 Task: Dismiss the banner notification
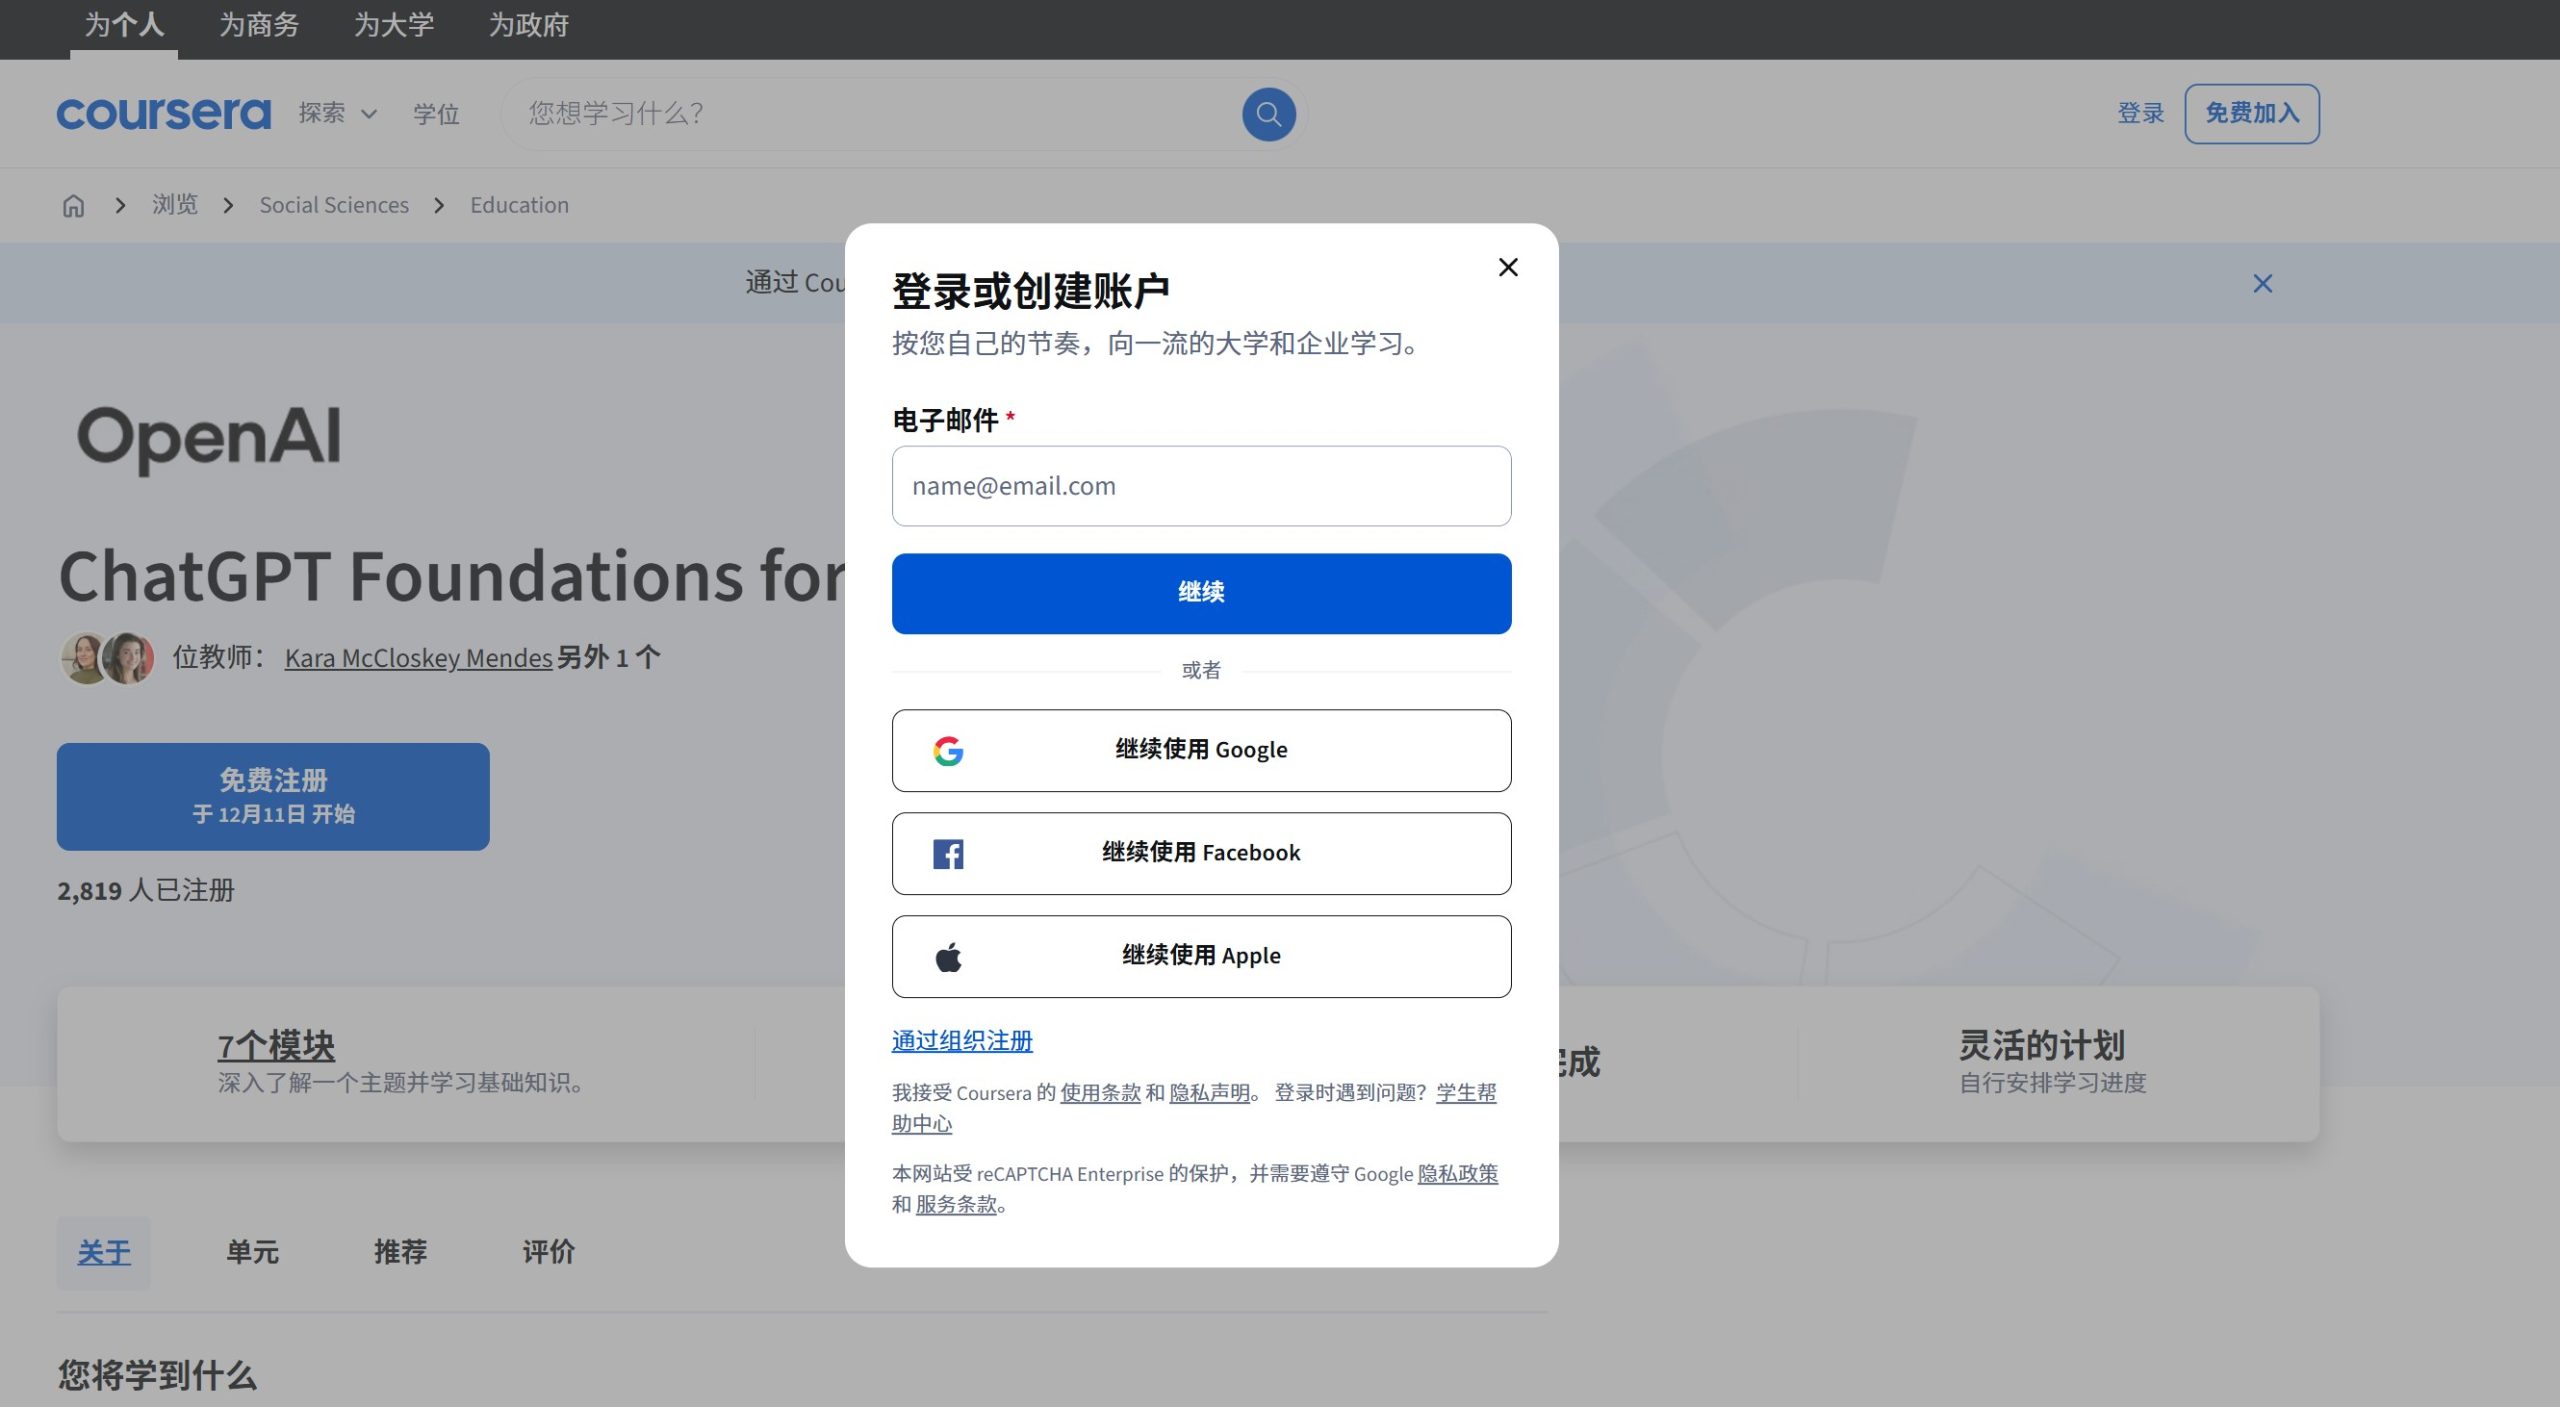[2262, 283]
